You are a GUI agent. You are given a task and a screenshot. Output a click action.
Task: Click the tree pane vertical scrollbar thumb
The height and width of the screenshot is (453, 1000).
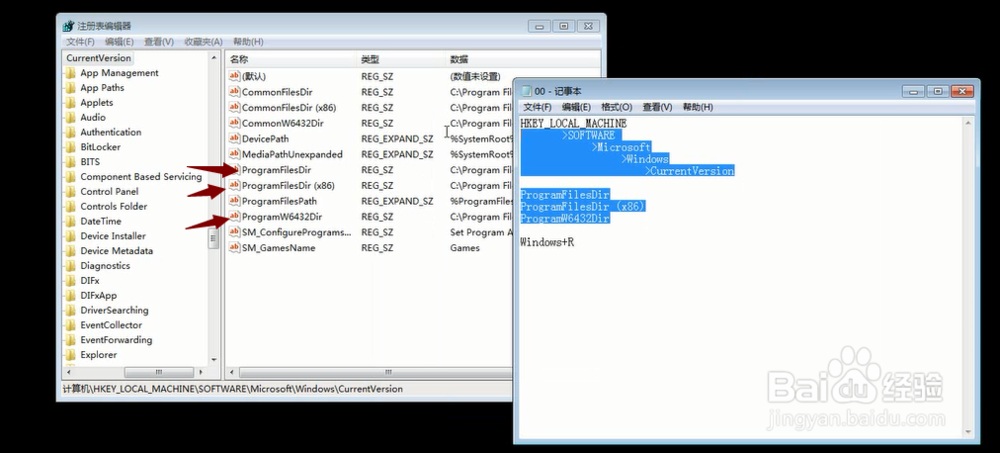point(214,240)
